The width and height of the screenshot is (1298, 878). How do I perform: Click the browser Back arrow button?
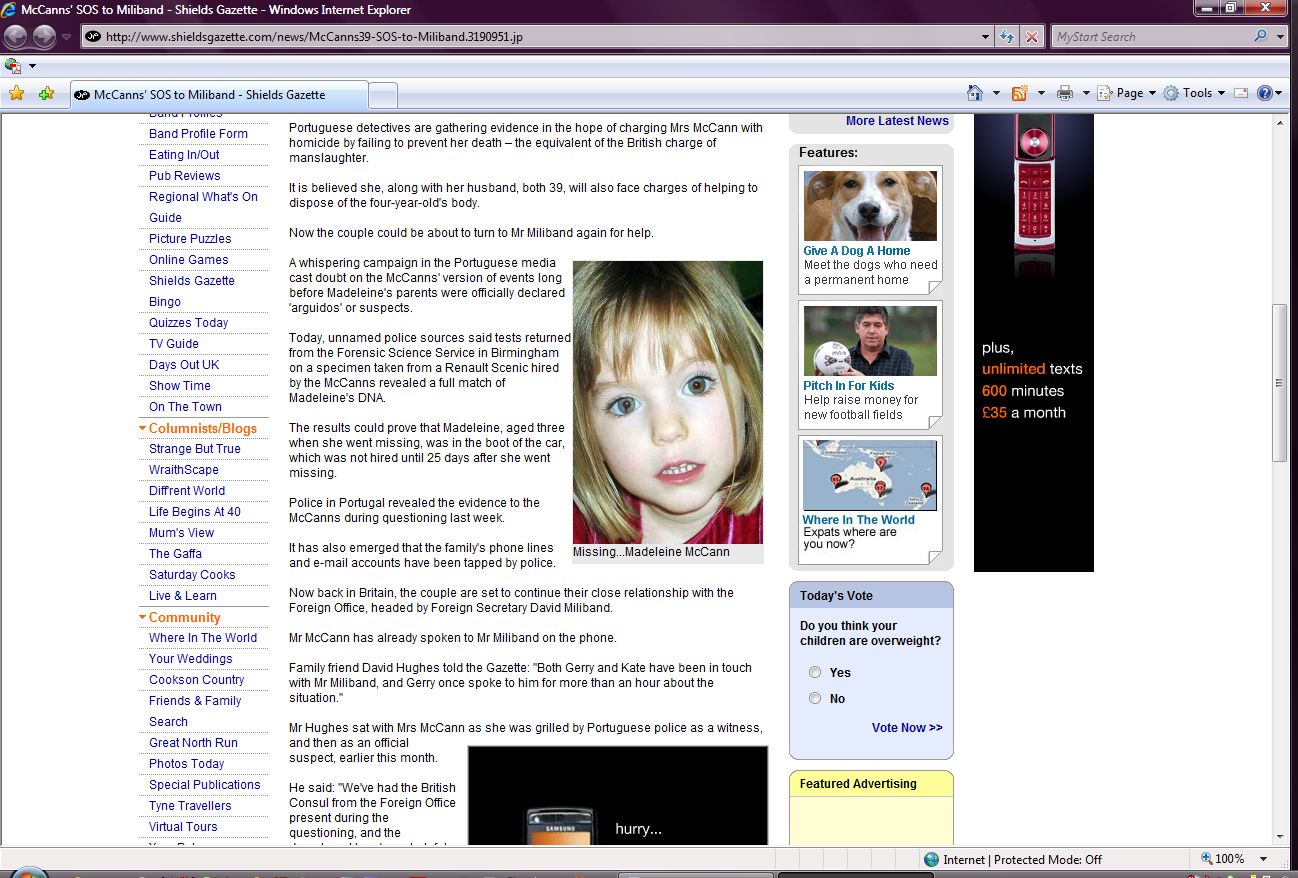(x=16, y=37)
